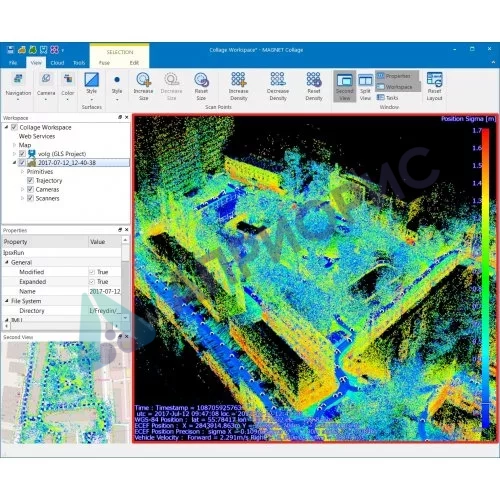Click the Save icon in quick access toolbar
500x500 pixels.
pos(11,50)
